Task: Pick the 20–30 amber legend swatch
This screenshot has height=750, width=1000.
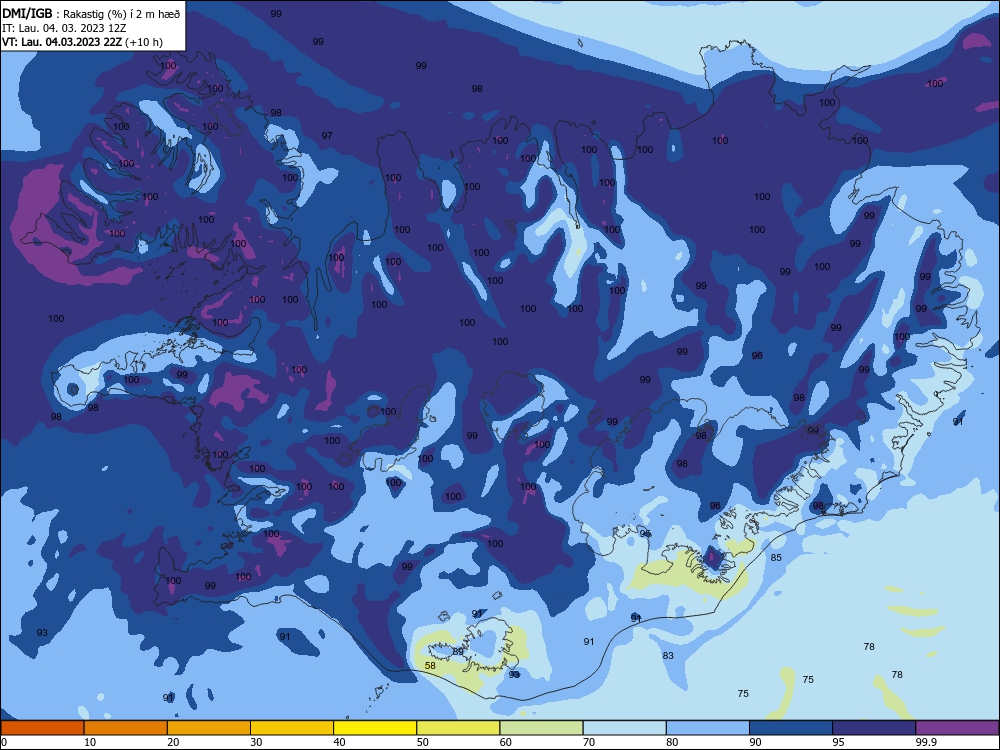Action: [x=209, y=728]
